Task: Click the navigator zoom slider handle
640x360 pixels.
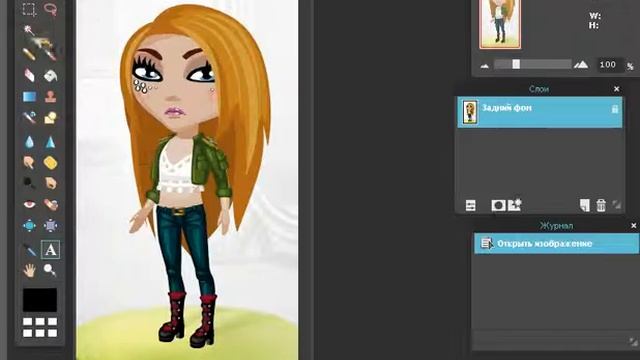Action: coord(516,64)
